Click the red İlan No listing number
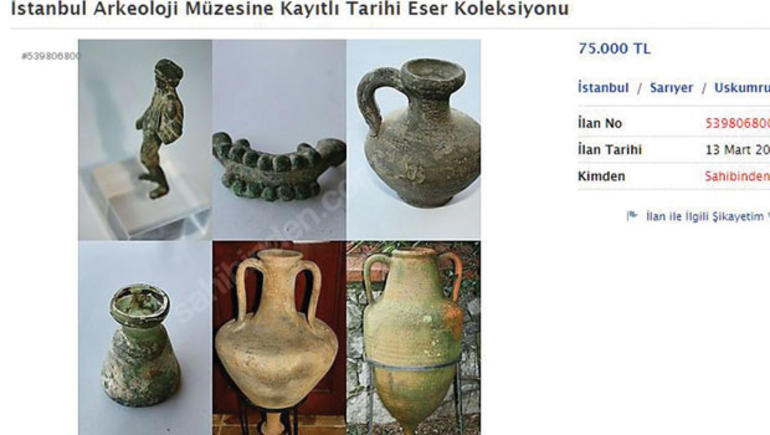770x435 pixels. point(738,123)
